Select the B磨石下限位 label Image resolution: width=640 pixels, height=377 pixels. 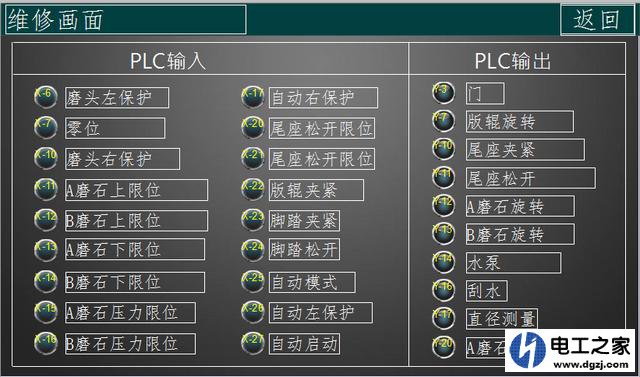click(135, 282)
